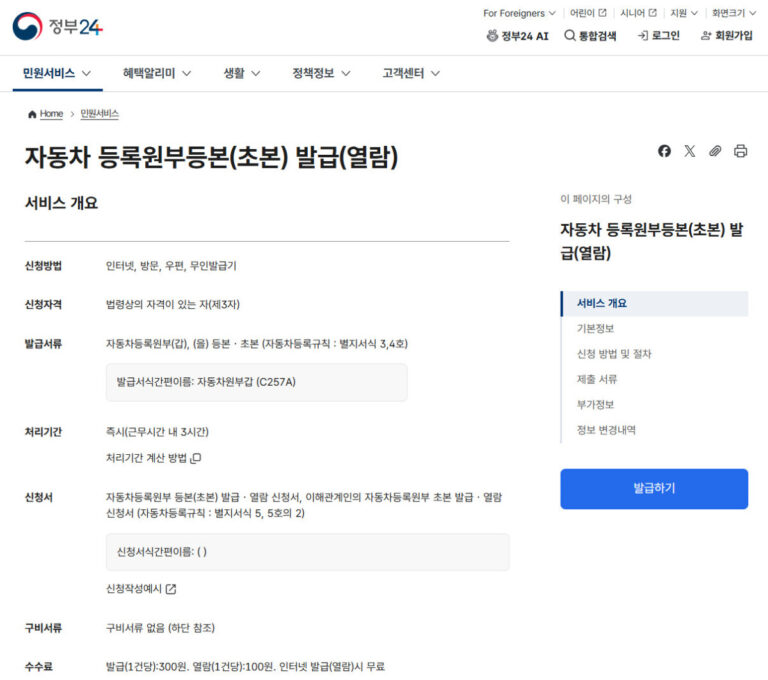The height and width of the screenshot is (680, 768).
Task: Expand the 화면크기 dropdown
Action: tap(734, 13)
